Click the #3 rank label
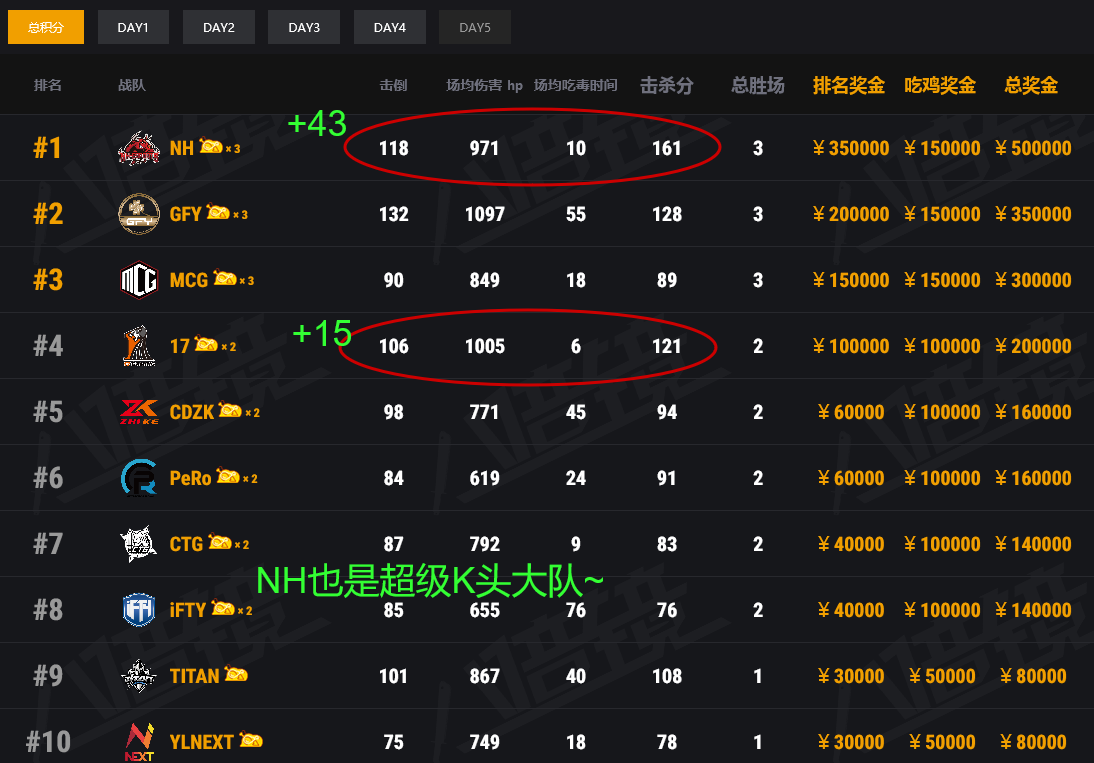Image resolution: width=1094 pixels, height=763 pixels. click(48, 280)
